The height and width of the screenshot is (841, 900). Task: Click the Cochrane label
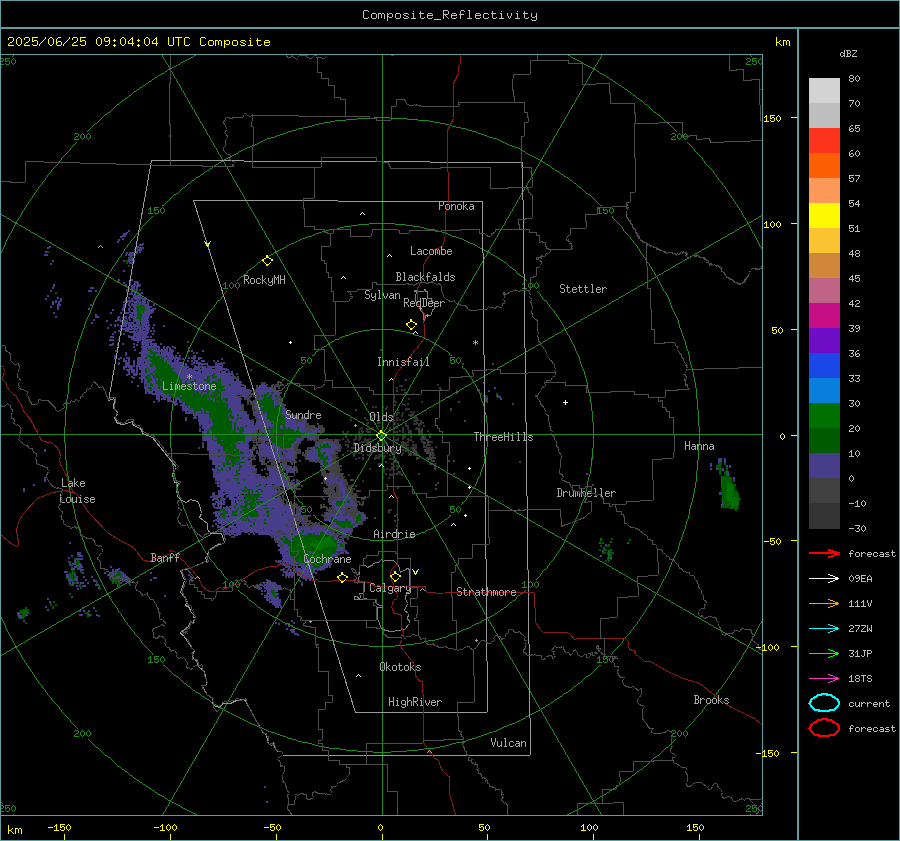coord(327,559)
